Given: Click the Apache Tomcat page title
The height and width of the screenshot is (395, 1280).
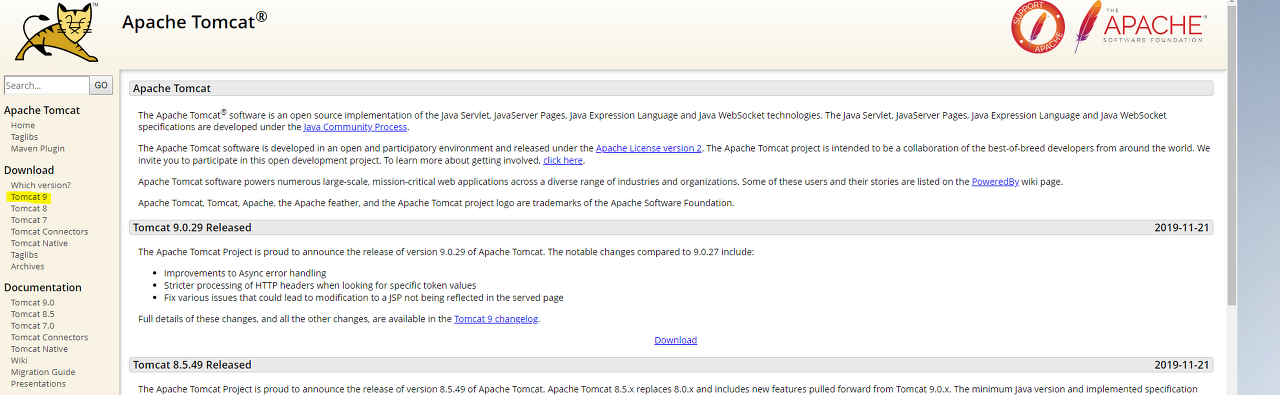Looking at the screenshot, I should (195, 21).
